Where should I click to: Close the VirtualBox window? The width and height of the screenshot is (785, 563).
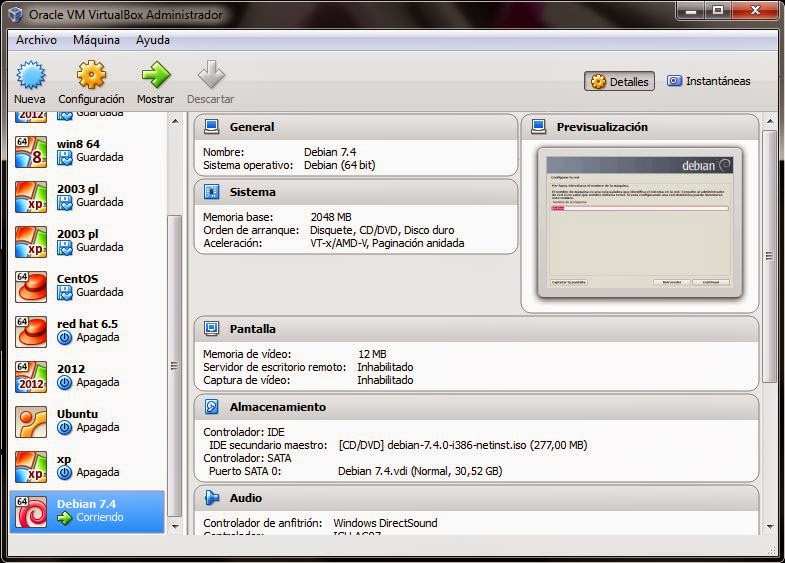pos(755,11)
